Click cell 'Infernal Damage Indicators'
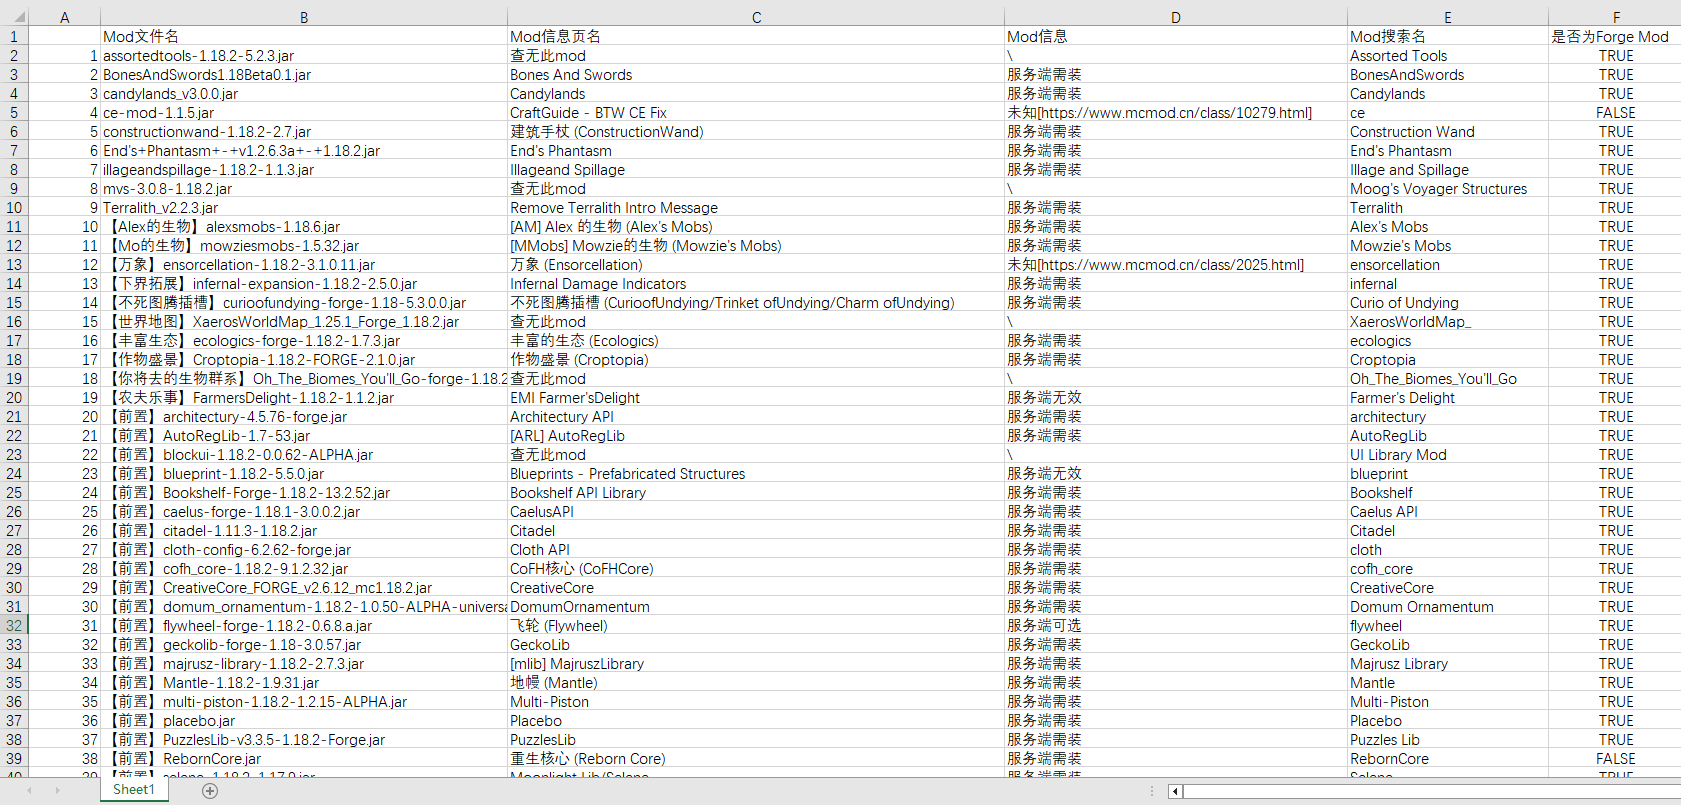Screen dimensions: 1681x805 click(756, 284)
